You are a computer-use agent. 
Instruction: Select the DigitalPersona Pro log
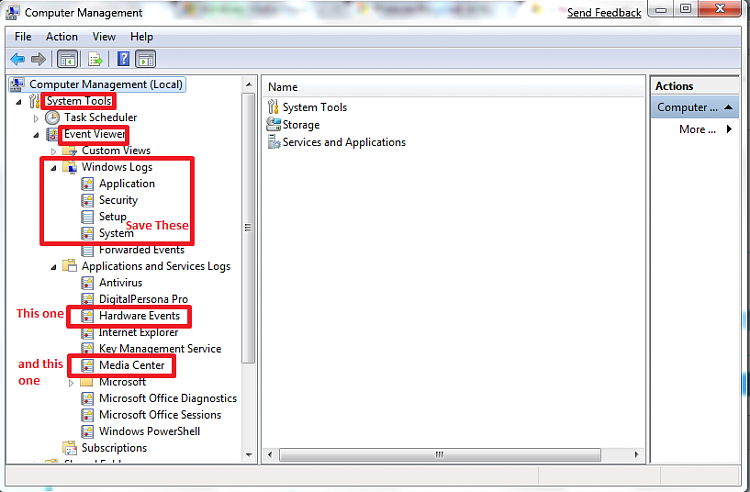pos(143,299)
